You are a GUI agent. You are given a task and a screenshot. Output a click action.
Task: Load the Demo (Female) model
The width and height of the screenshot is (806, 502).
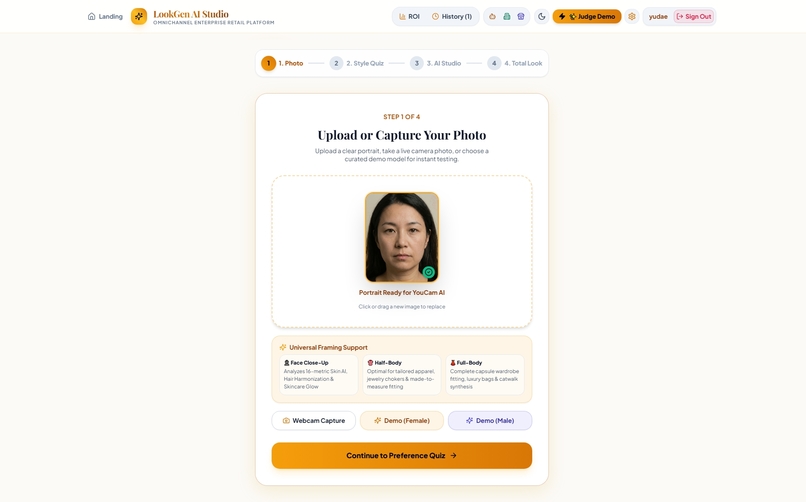402,420
